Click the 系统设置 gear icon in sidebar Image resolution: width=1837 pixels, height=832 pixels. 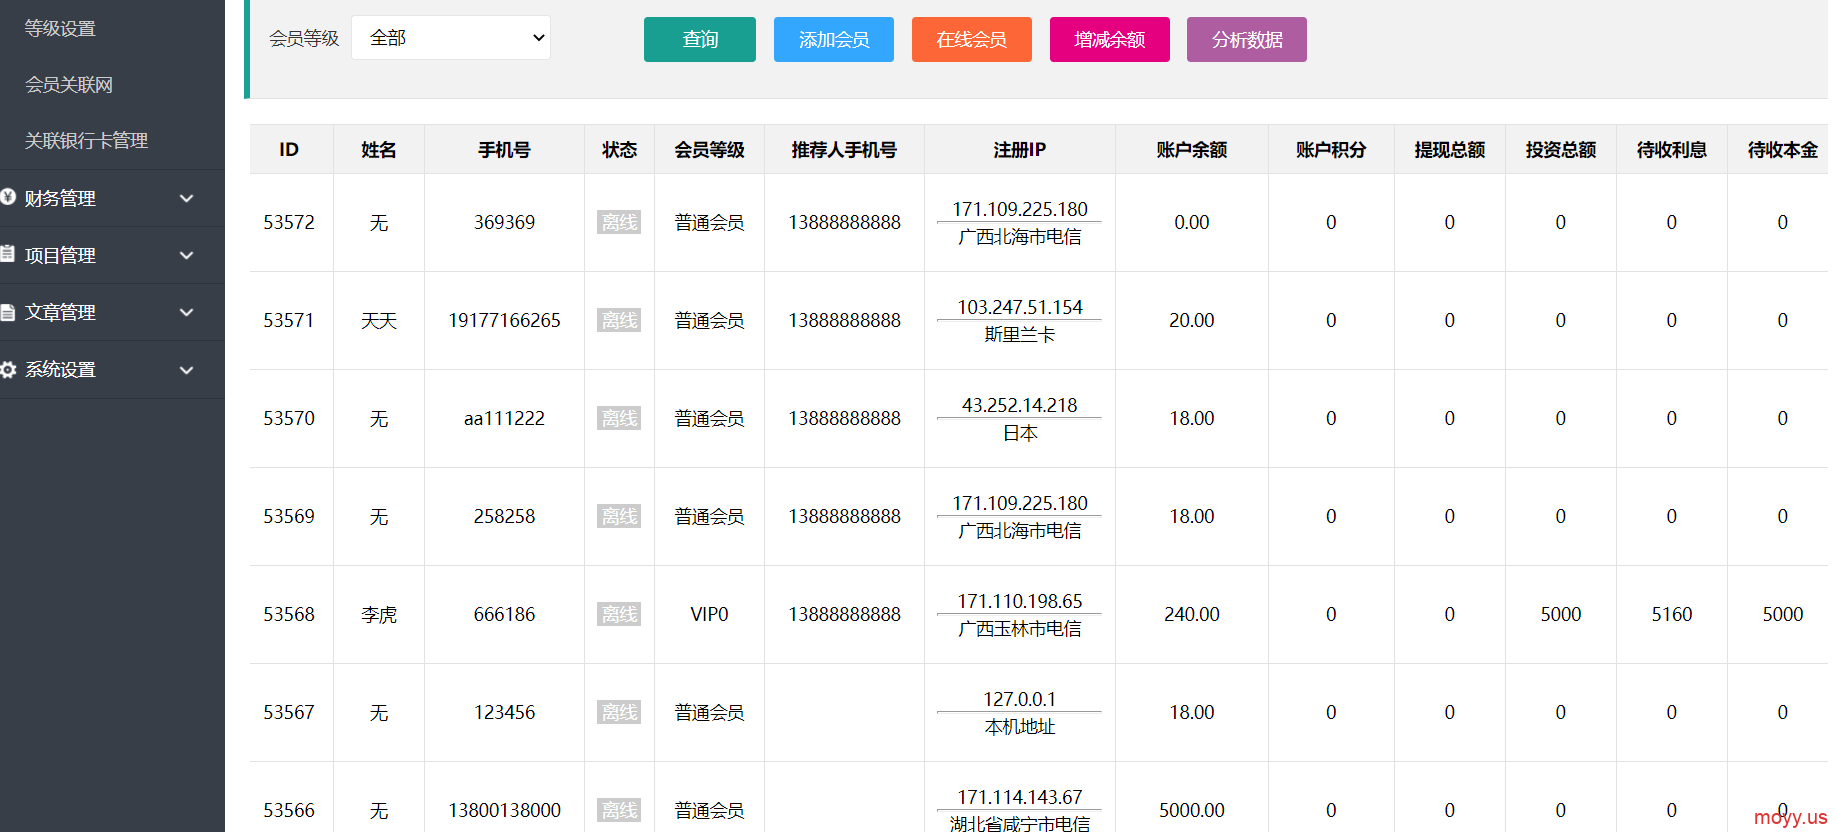click(8, 370)
